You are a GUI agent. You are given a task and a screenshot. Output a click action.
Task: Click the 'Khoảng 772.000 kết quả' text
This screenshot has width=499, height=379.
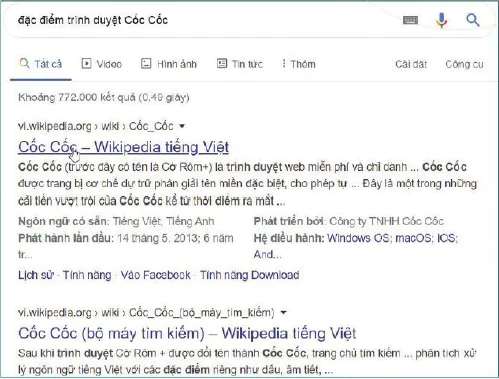pyautogui.click(x=77, y=97)
